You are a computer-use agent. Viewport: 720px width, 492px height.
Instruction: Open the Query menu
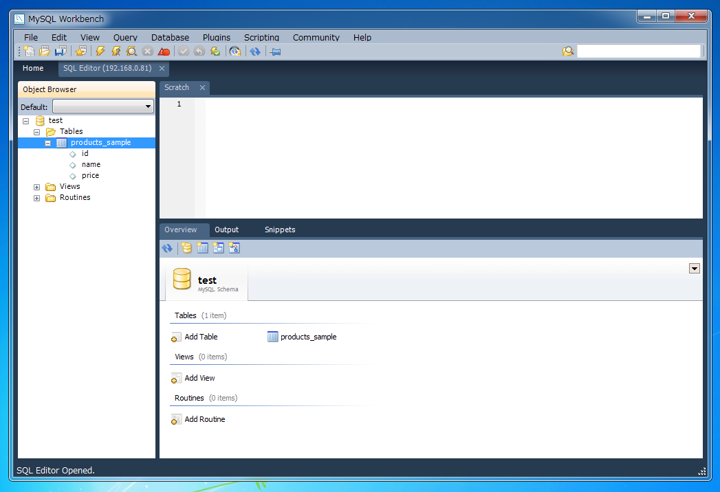coord(125,38)
